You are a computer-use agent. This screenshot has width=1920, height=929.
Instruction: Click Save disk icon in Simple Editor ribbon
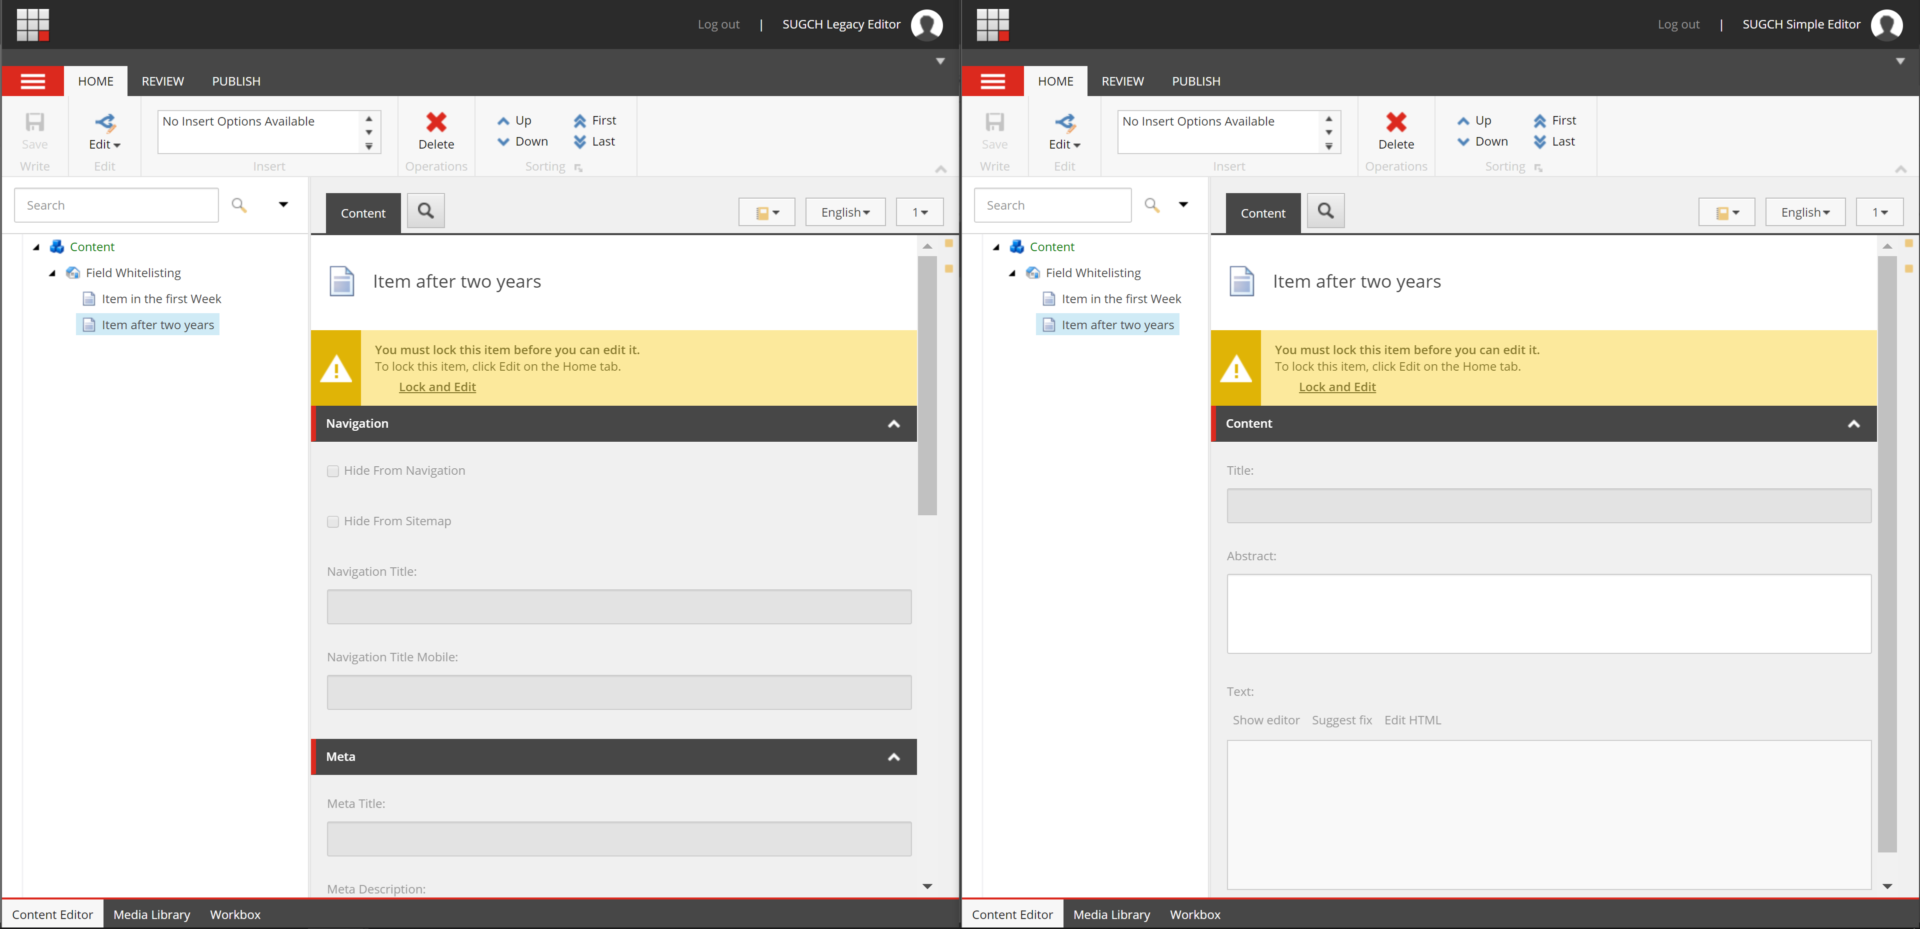pos(995,122)
